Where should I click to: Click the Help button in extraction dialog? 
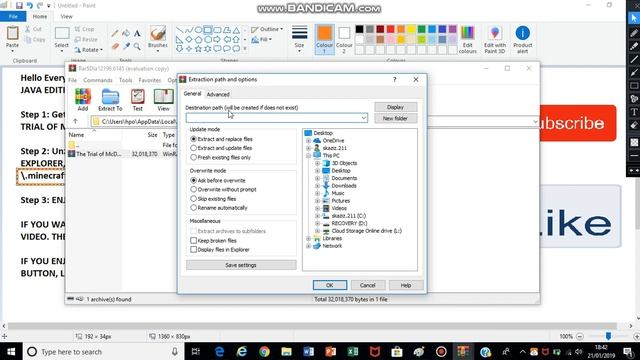406,285
